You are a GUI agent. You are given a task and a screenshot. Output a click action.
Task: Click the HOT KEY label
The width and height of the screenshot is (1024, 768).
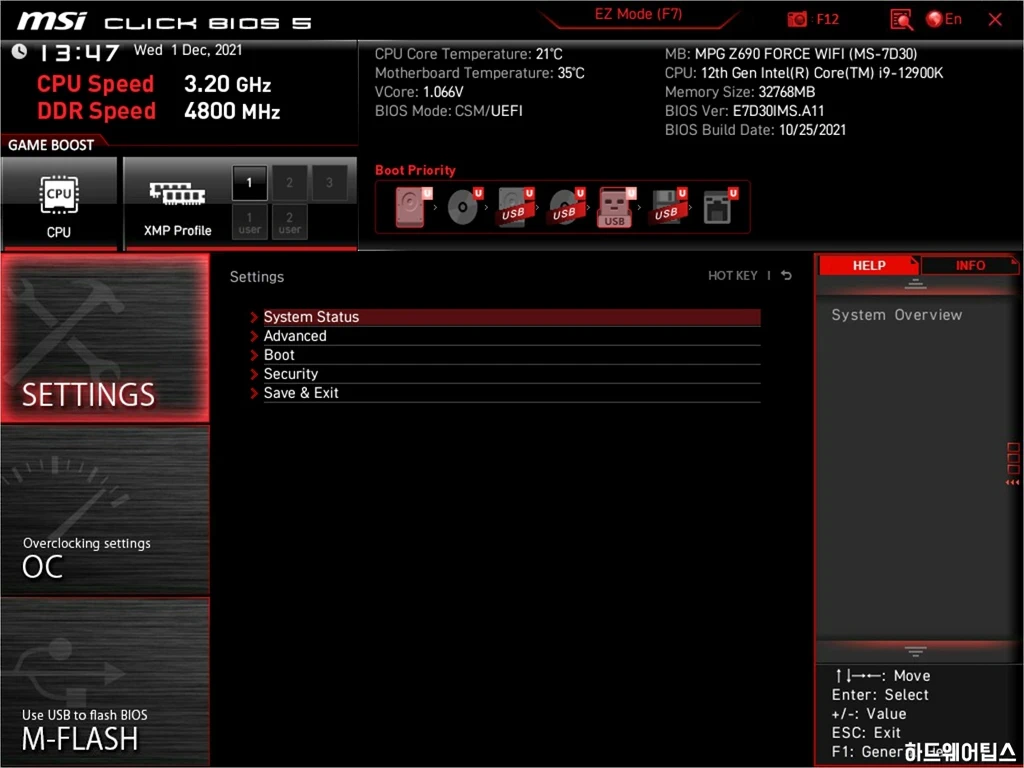pos(733,276)
